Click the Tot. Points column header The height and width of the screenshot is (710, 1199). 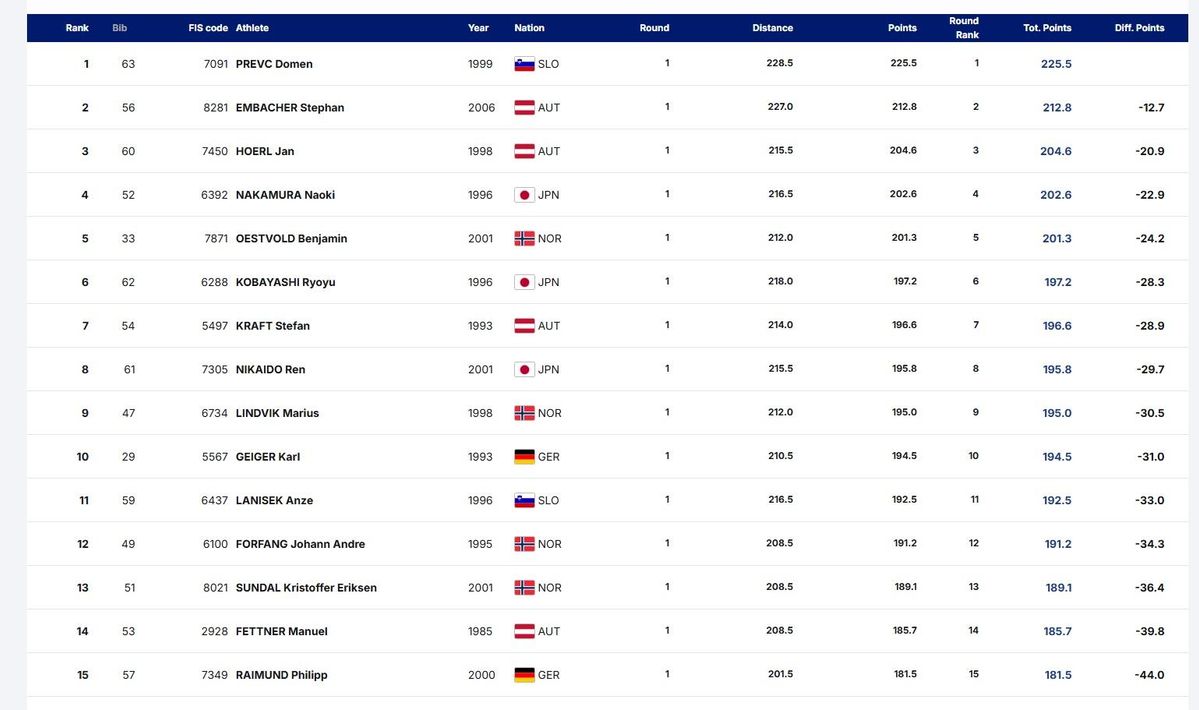pos(1047,28)
